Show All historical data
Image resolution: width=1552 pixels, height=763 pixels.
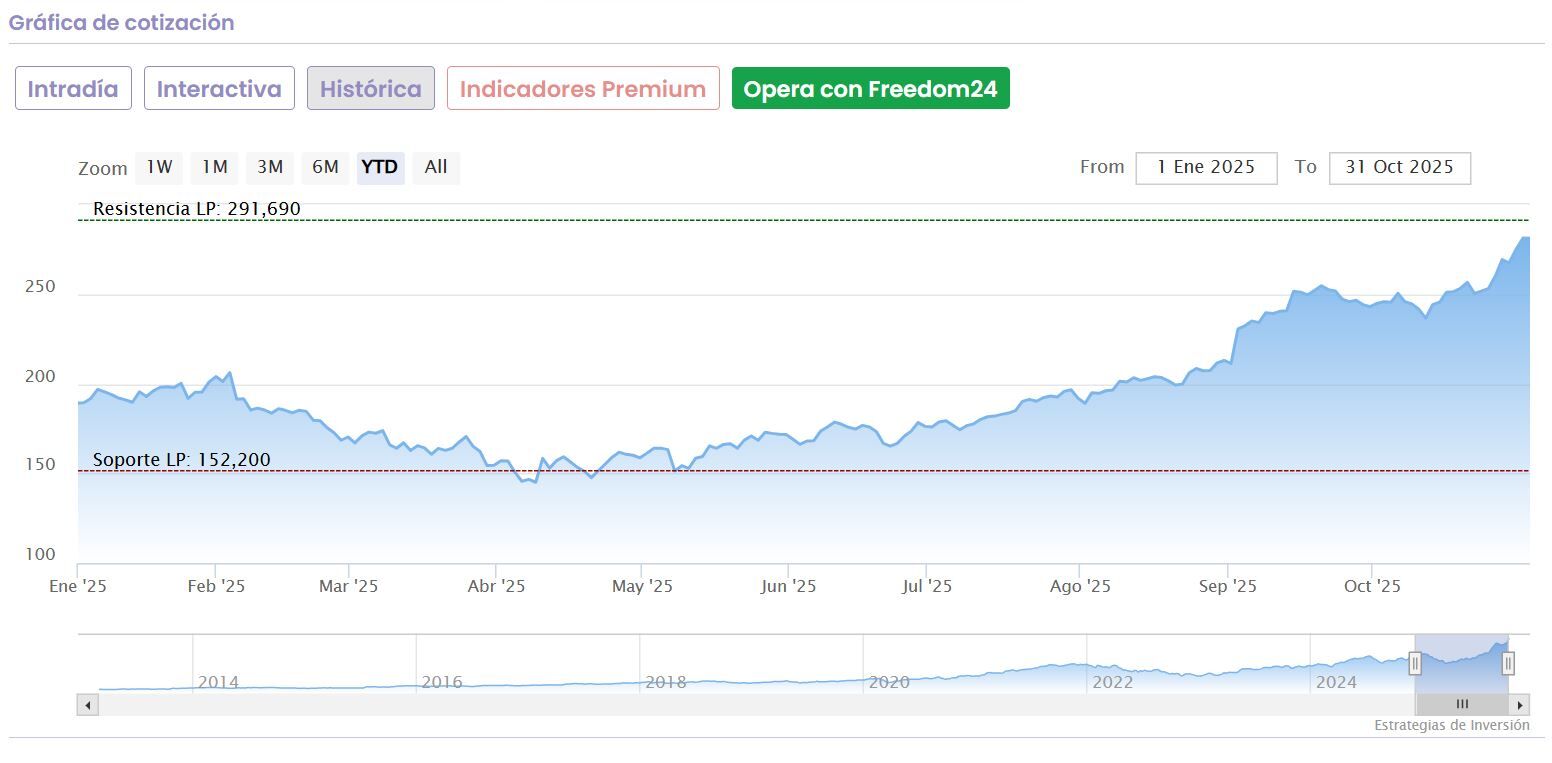[x=436, y=167]
